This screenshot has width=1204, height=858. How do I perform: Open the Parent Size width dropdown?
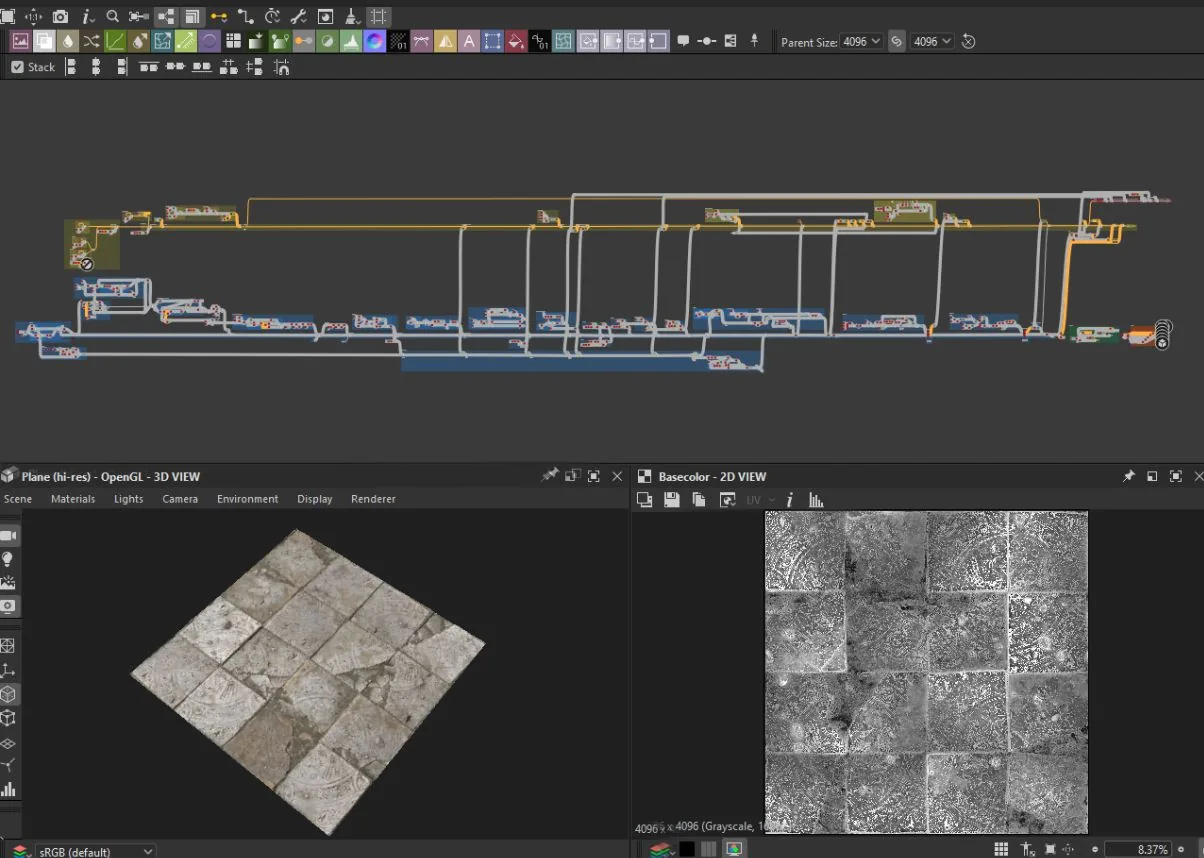point(861,41)
